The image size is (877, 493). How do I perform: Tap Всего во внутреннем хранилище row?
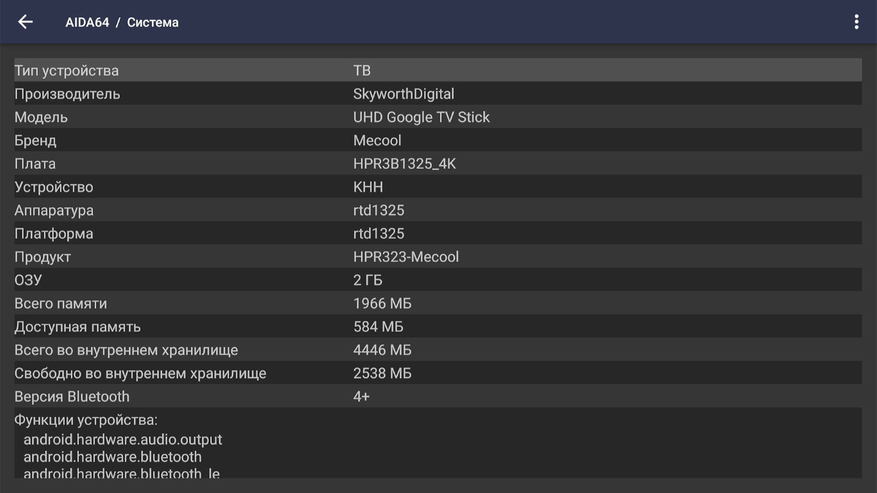point(437,350)
